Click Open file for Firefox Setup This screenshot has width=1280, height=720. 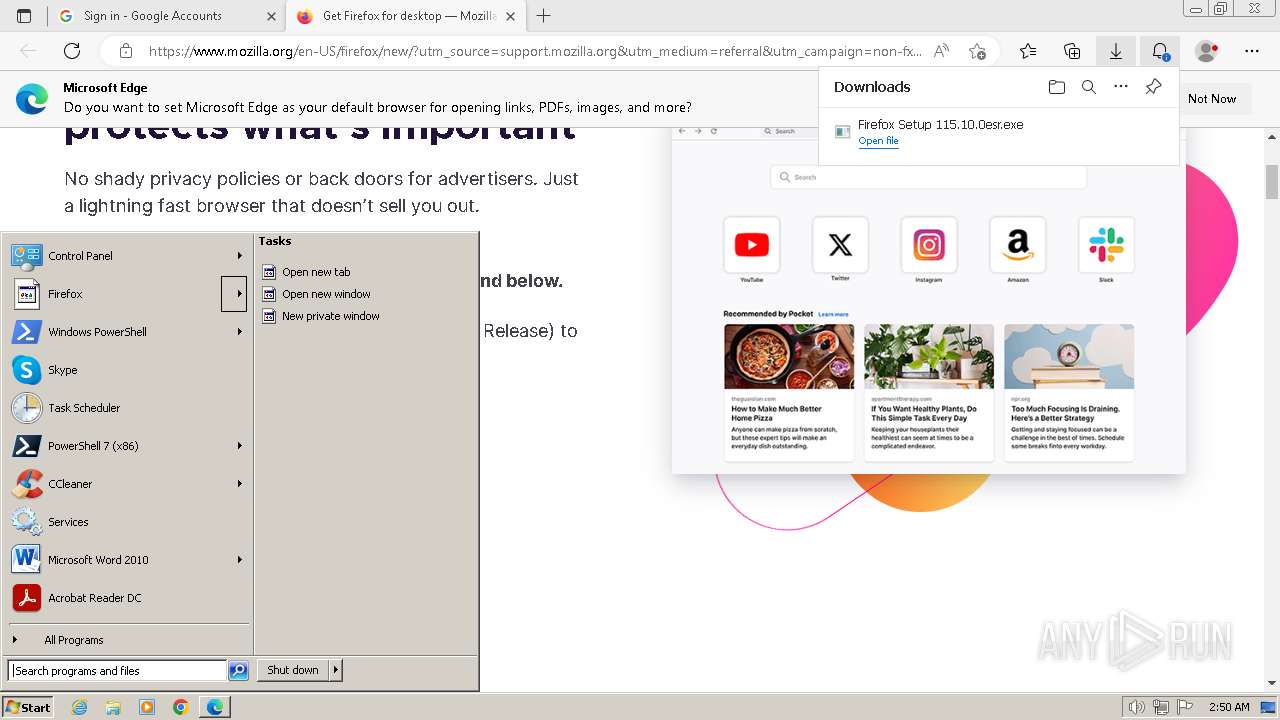click(x=878, y=141)
